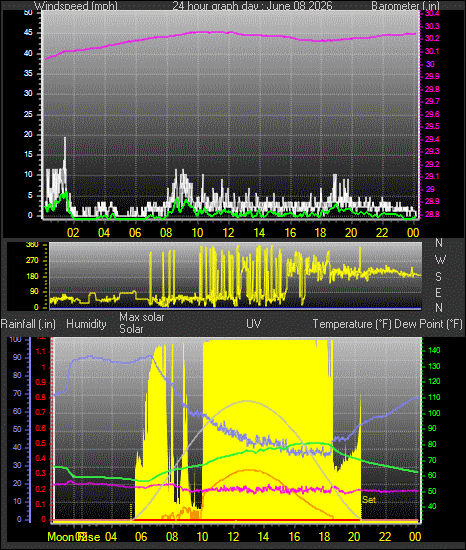Screen dimensions: 466x550
Task: Click the Humidity legend label
Action: click(x=86, y=324)
